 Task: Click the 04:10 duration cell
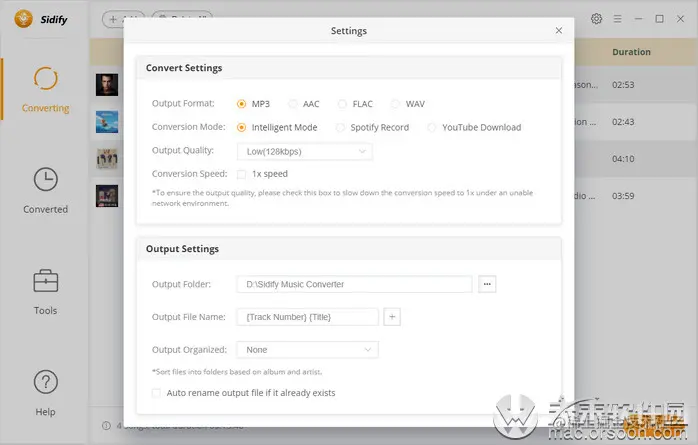[x=623, y=159]
